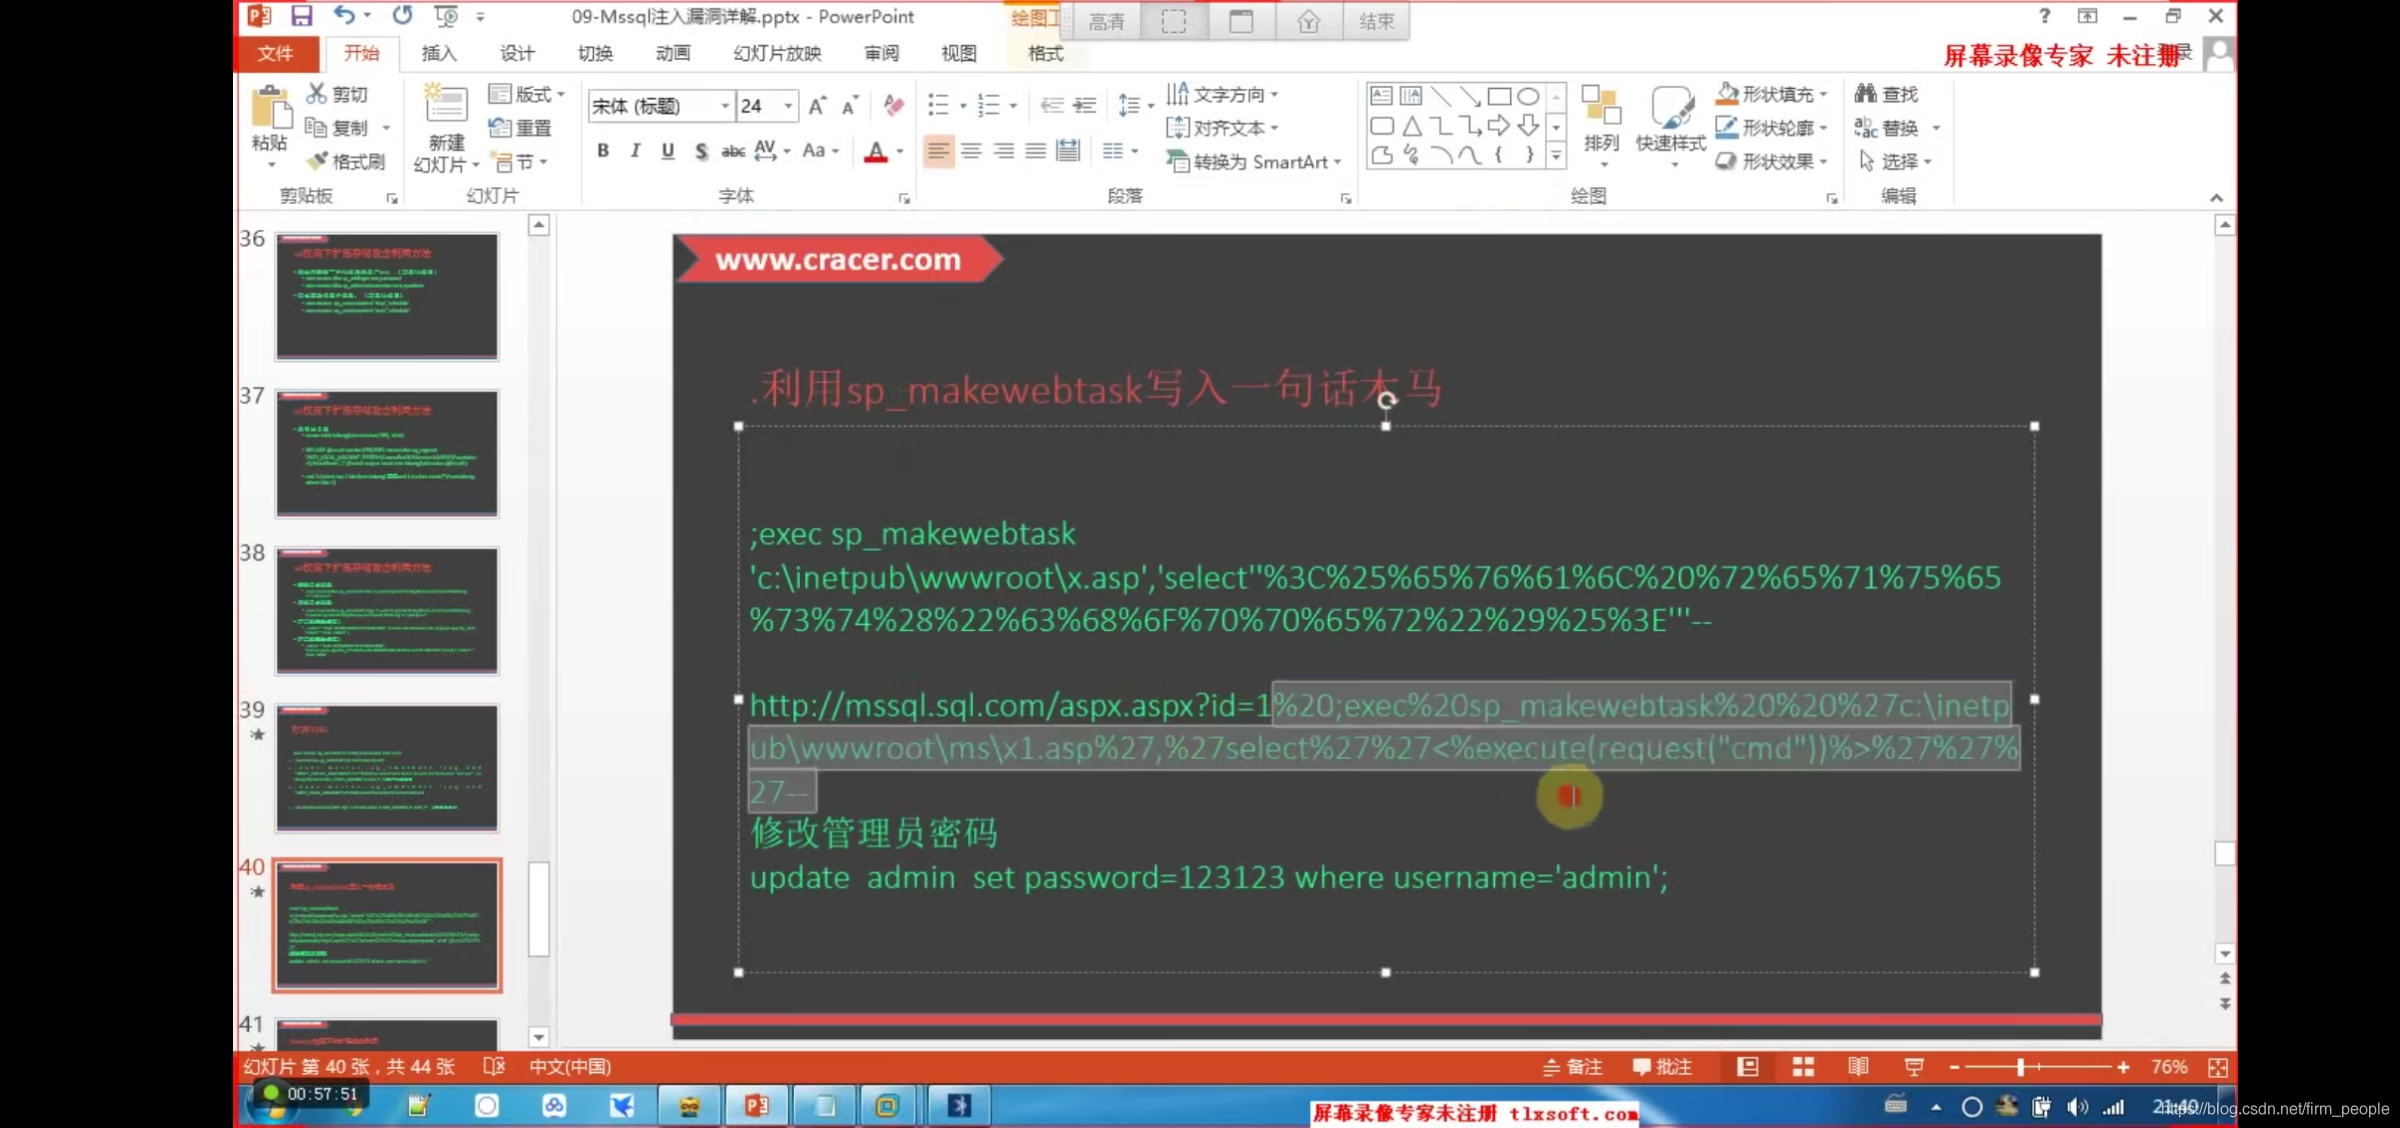This screenshot has width=2400, height=1128.
Task: Open Shape Outline (形状轮廓) dropdown
Action: pos(1772,127)
